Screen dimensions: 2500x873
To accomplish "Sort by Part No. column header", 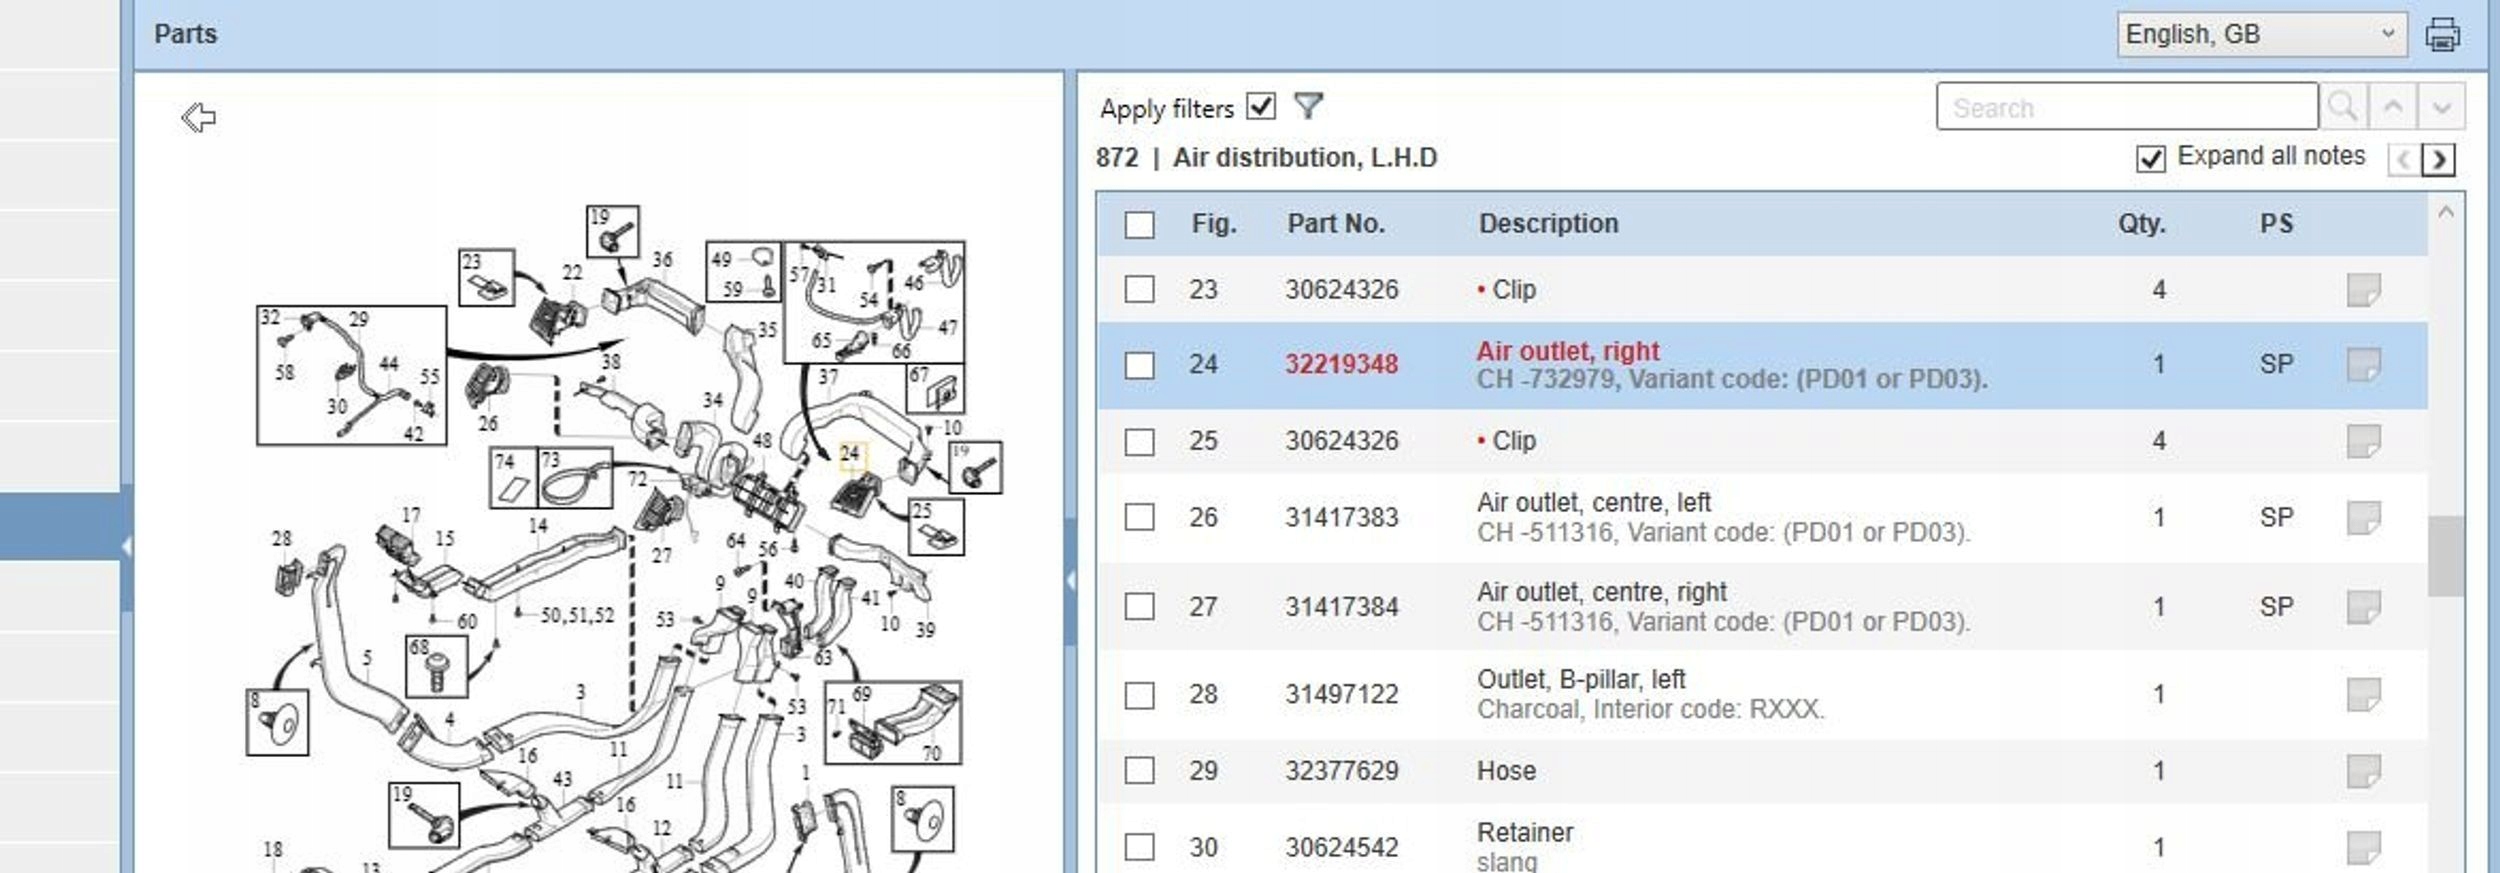I will [x=1336, y=224].
